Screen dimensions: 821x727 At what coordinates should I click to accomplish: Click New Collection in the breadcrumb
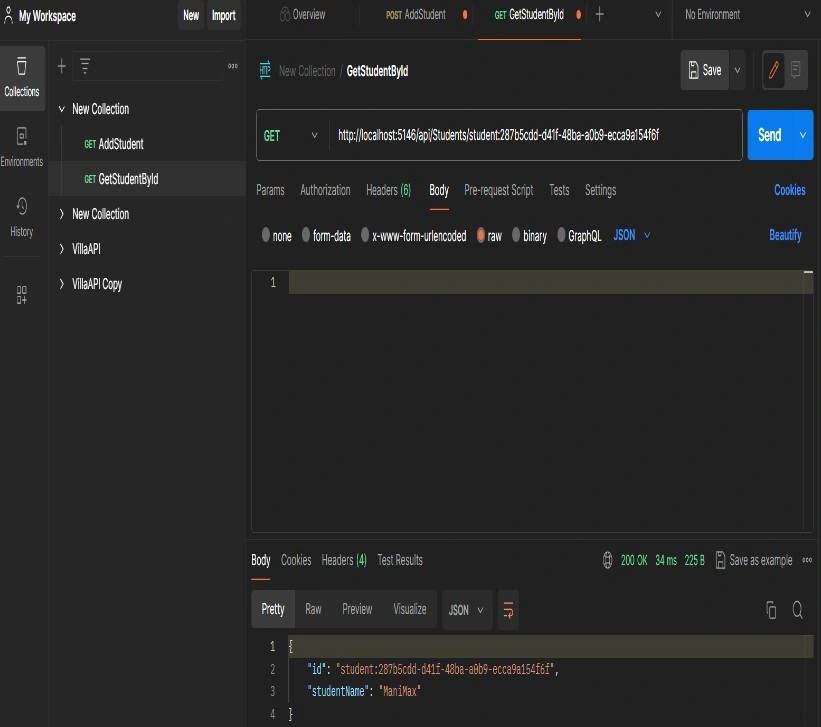click(307, 71)
